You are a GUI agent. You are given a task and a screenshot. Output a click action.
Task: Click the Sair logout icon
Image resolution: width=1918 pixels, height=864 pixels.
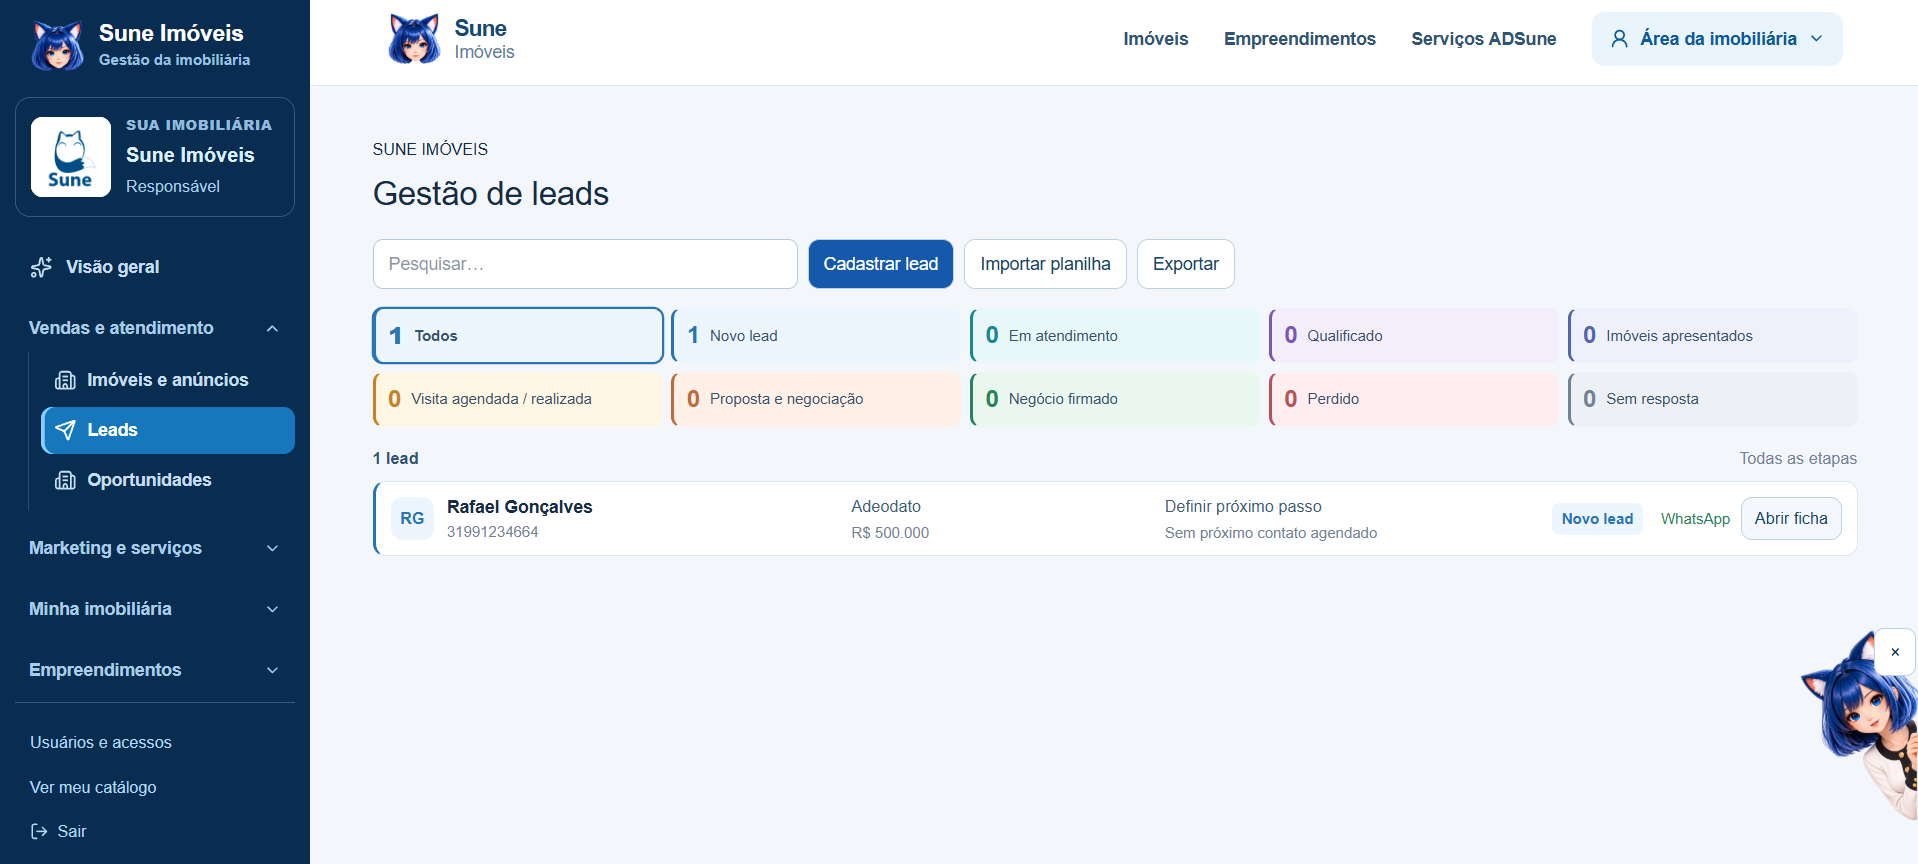tap(39, 831)
